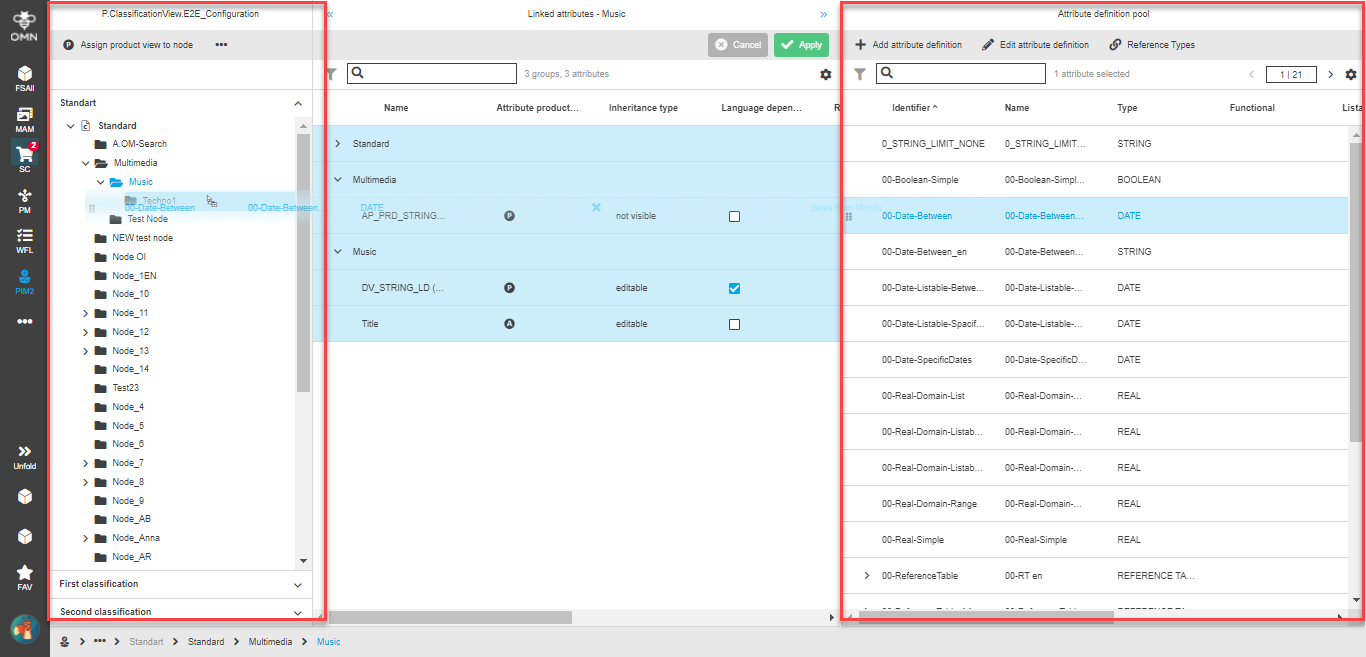Open the filter icon in attribute pool
This screenshot has width=1366, height=657.
point(858,73)
